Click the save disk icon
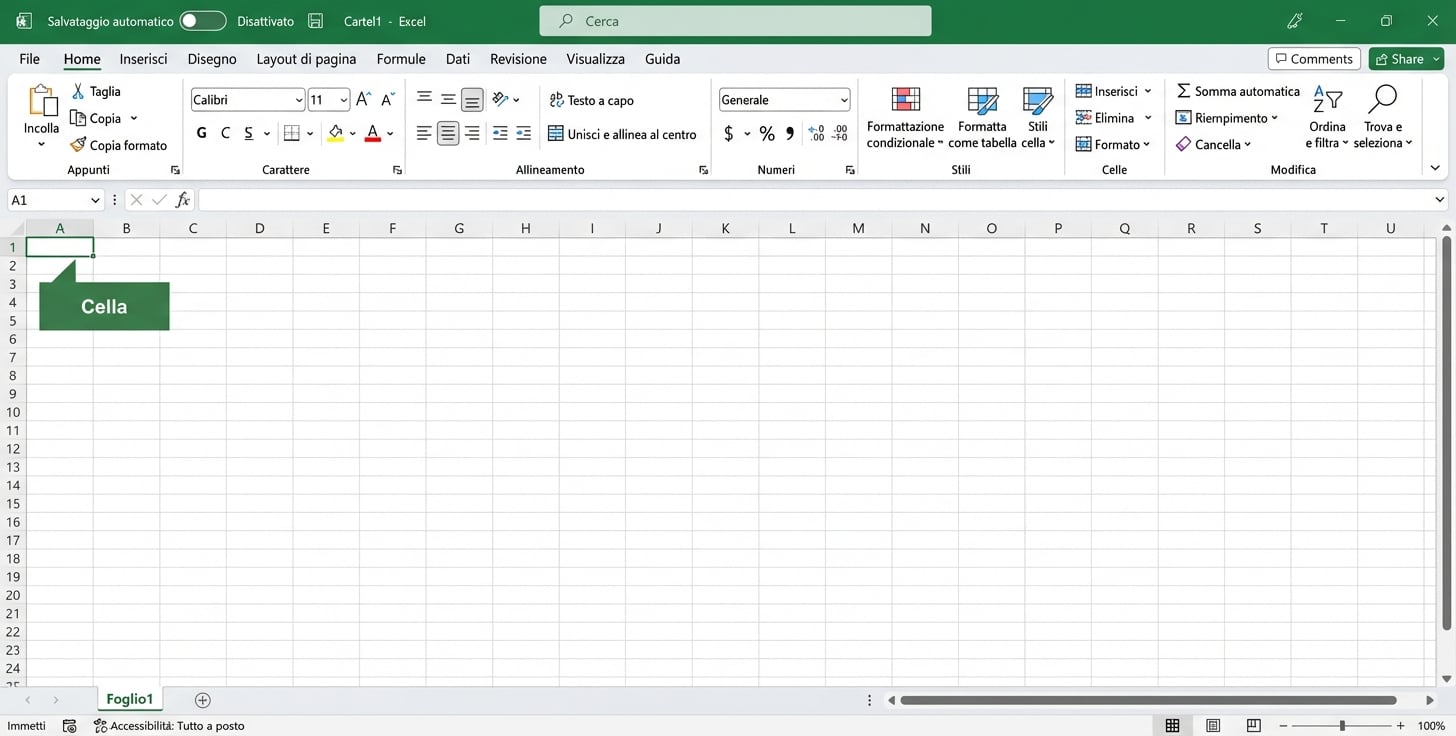The height and width of the screenshot is (736, 1456). pyautogui.click(x=316, y=21)
